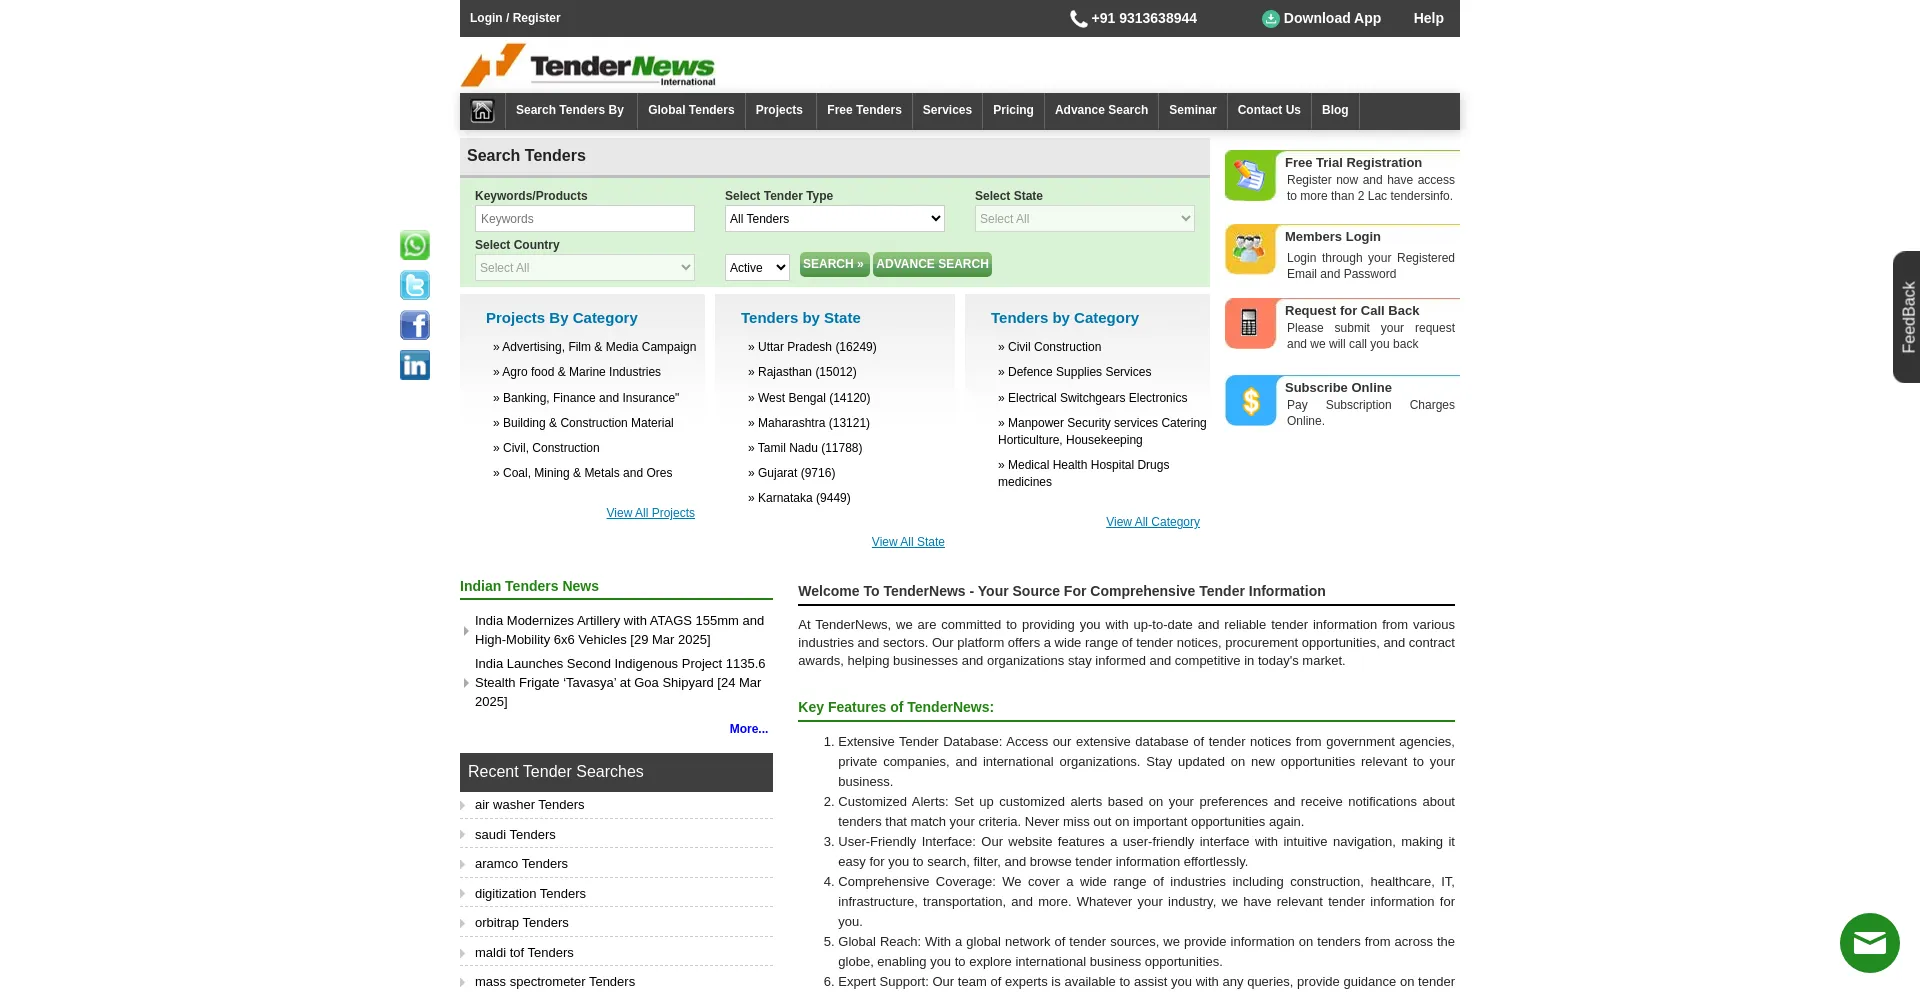Click the green ADVANCE SEARCH button
This screenshot has height=993, width=1920.
932,264
